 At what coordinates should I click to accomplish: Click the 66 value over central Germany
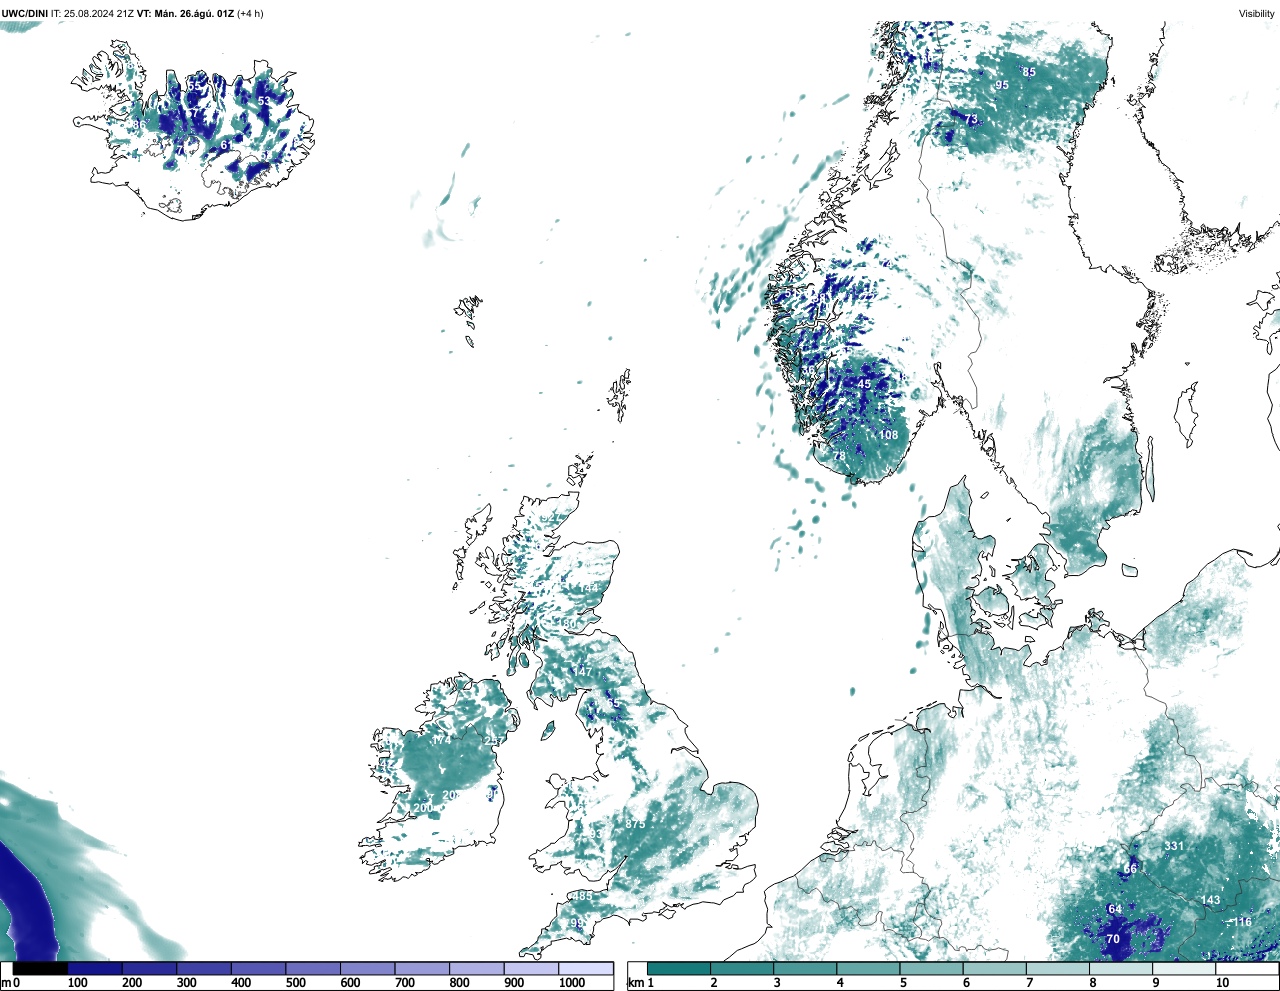pyautogui.click(x=1130, y=869)
